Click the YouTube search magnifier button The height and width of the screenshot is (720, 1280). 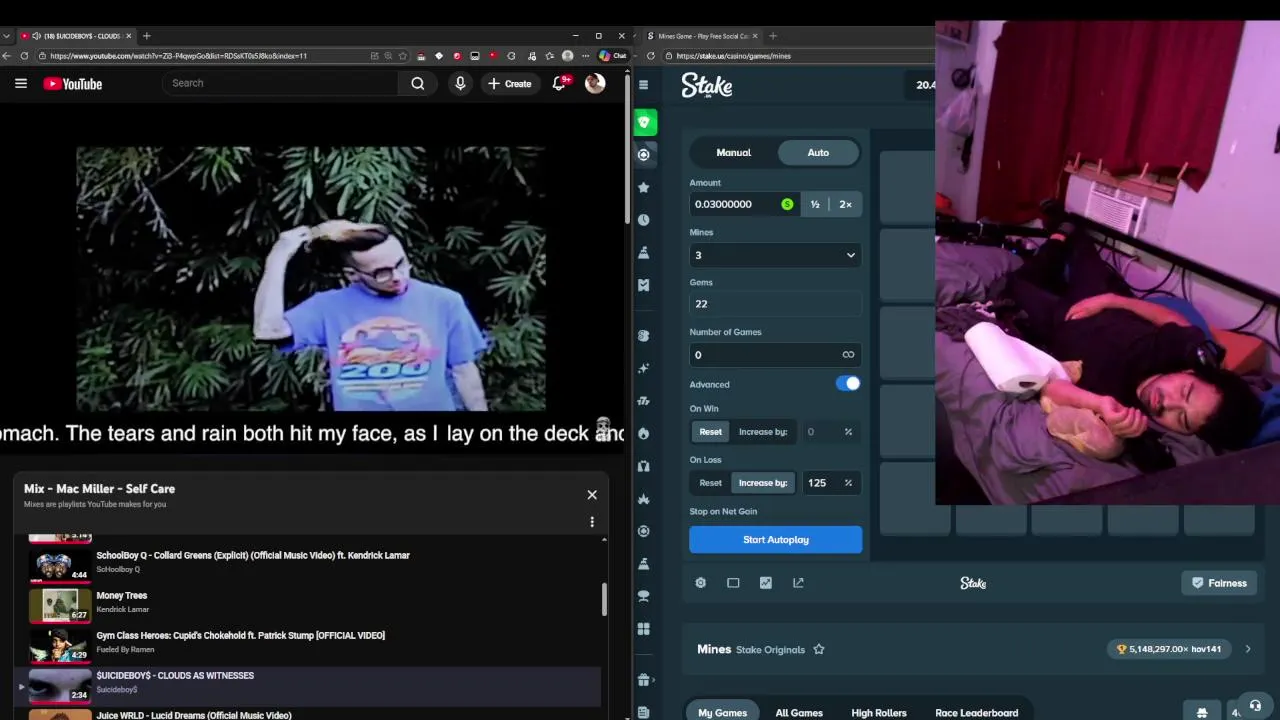click(418, 84)
